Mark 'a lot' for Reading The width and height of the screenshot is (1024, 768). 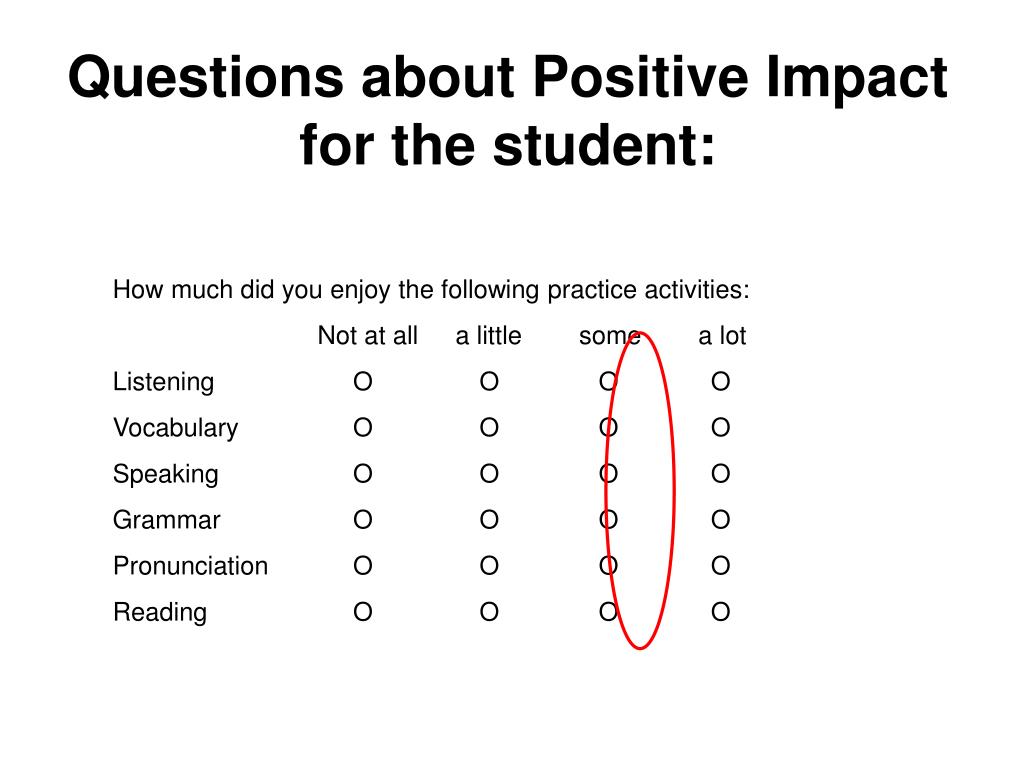point(720,612)
